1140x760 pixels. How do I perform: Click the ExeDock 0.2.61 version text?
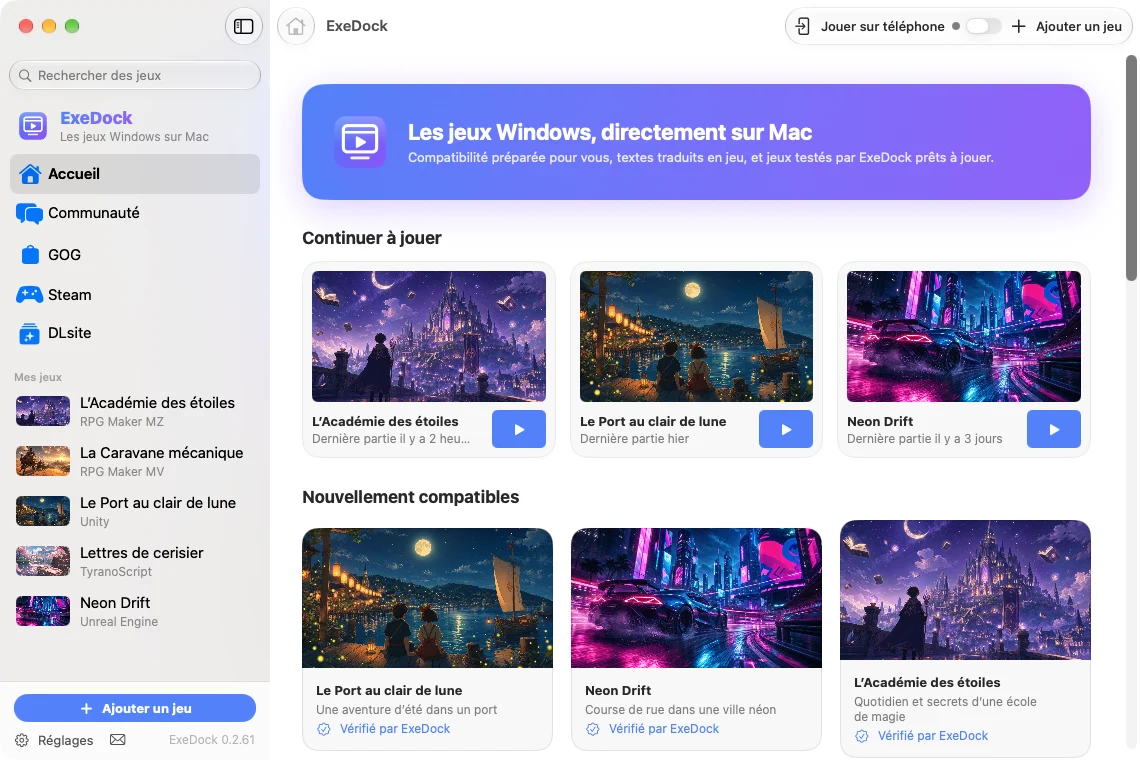212,740
